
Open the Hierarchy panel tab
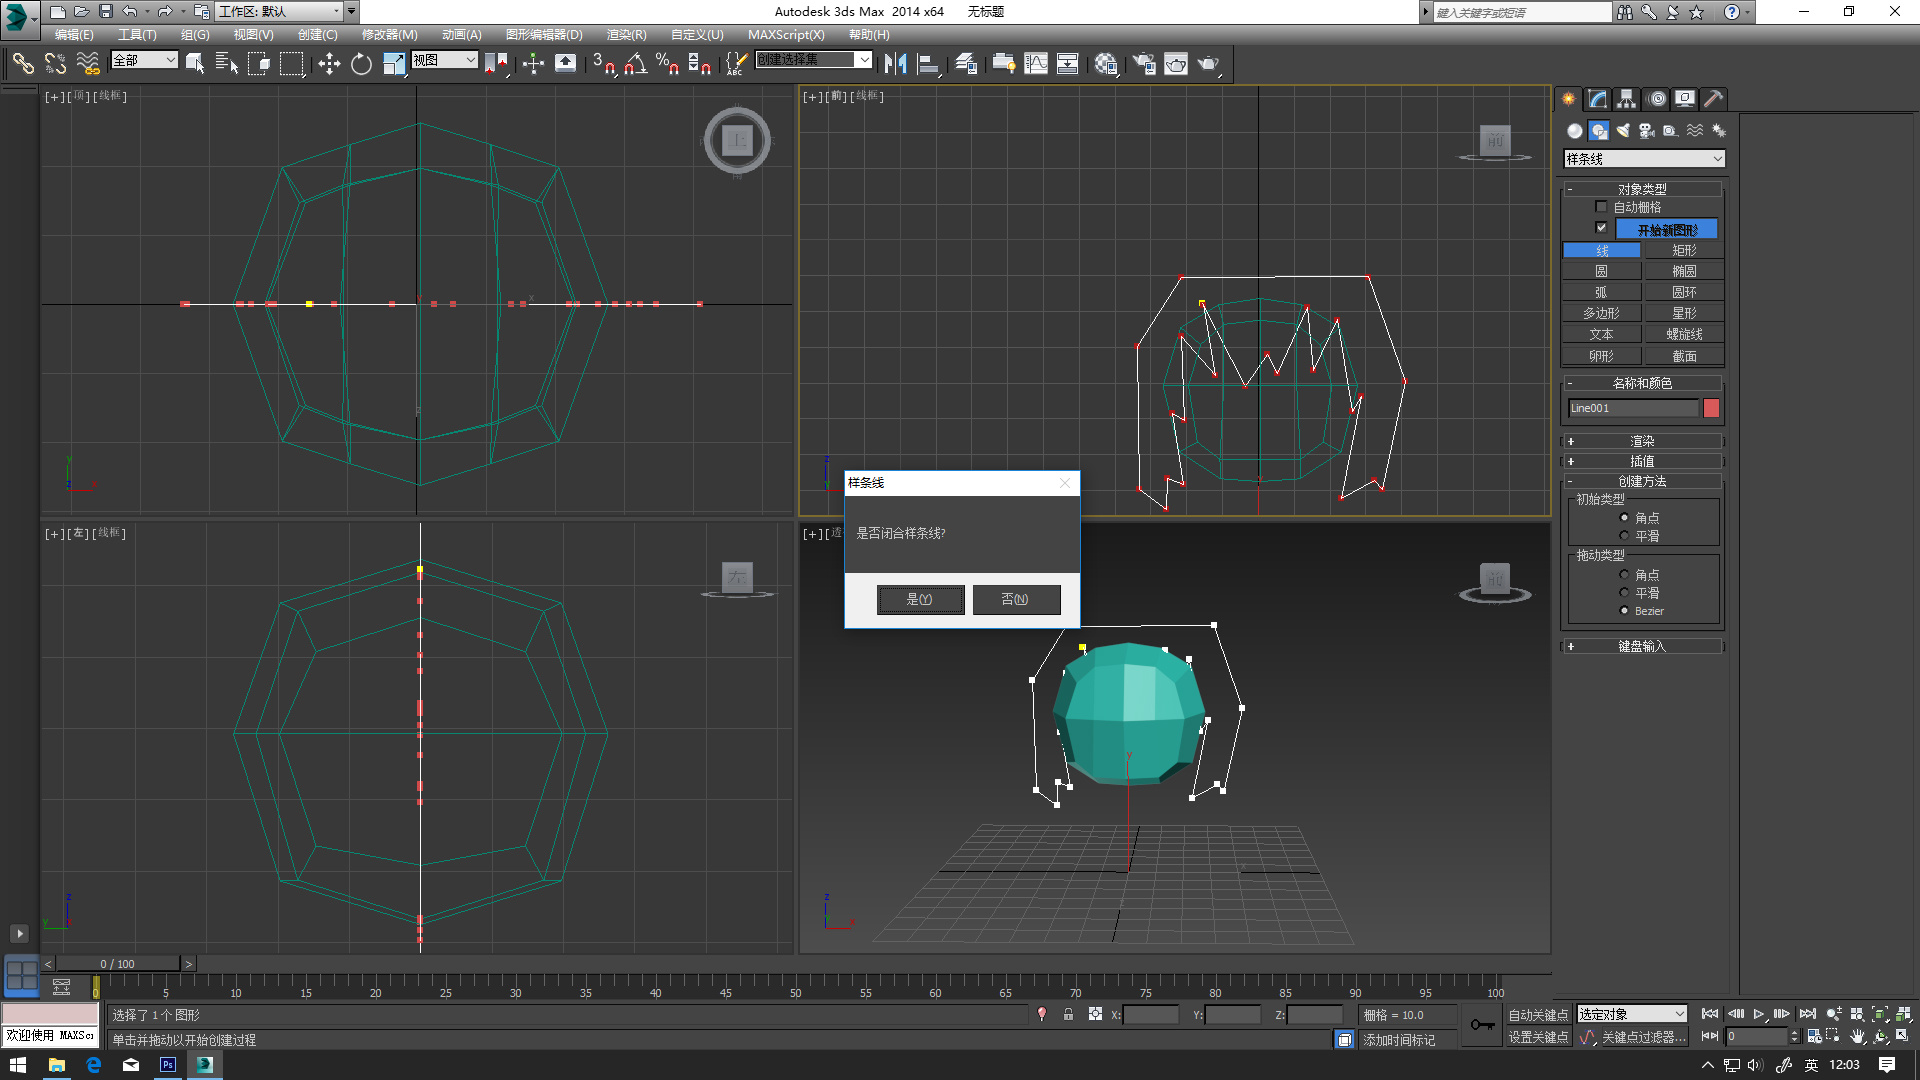[x=1627, y=98]
